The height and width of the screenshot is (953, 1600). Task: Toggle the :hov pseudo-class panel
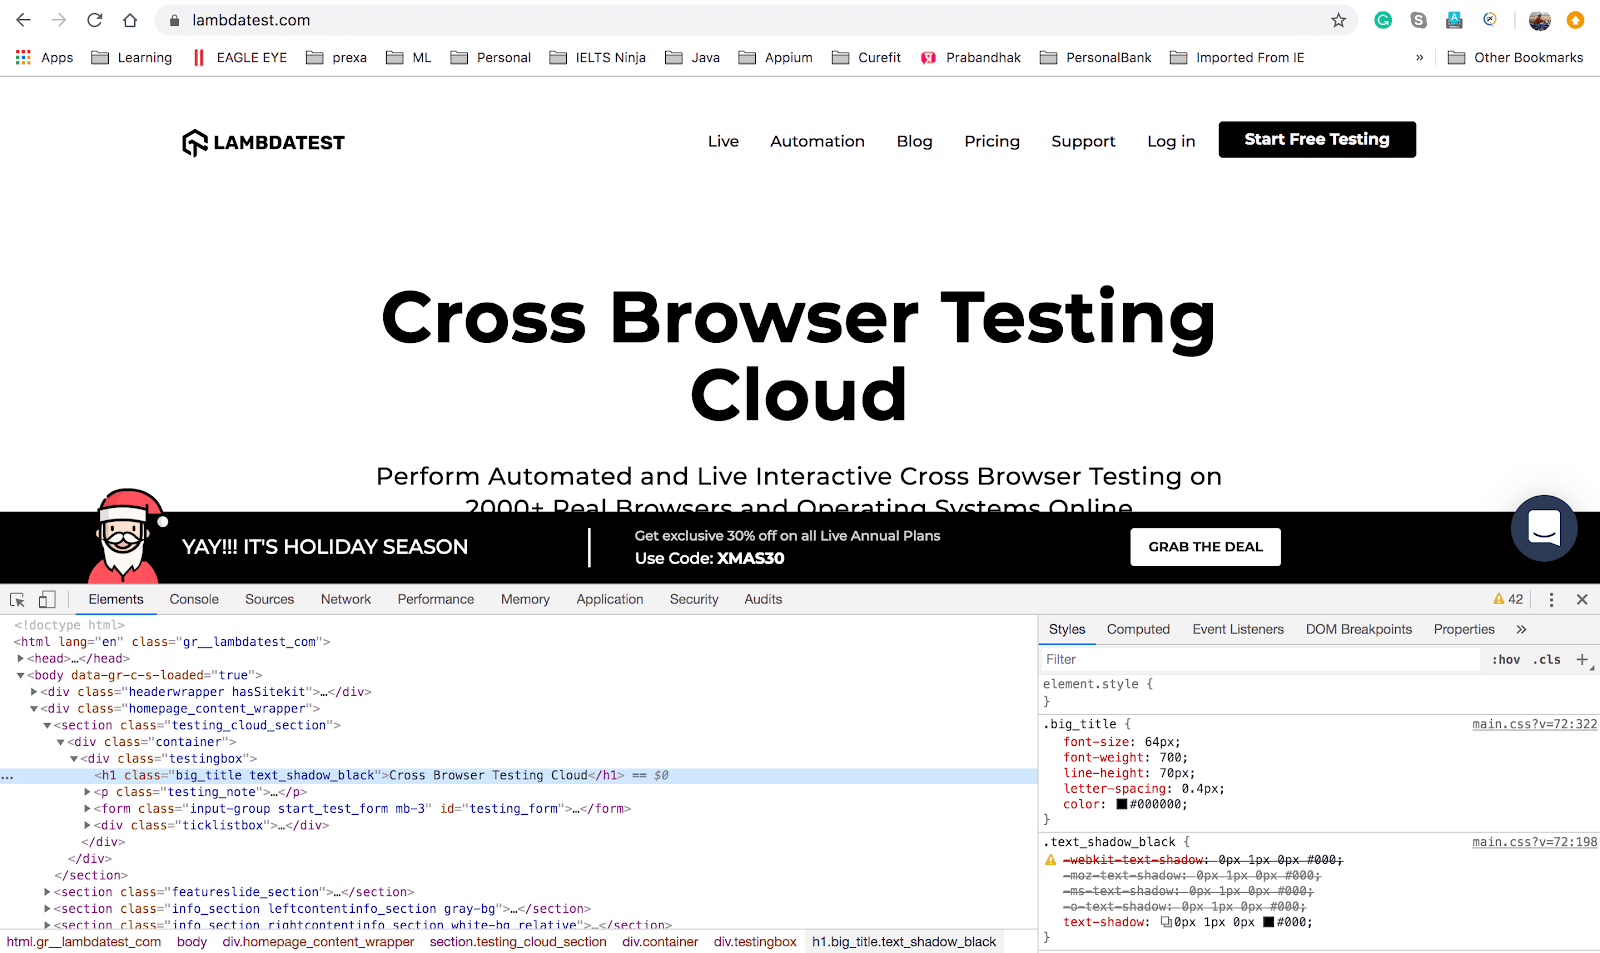pos(1505,659)
